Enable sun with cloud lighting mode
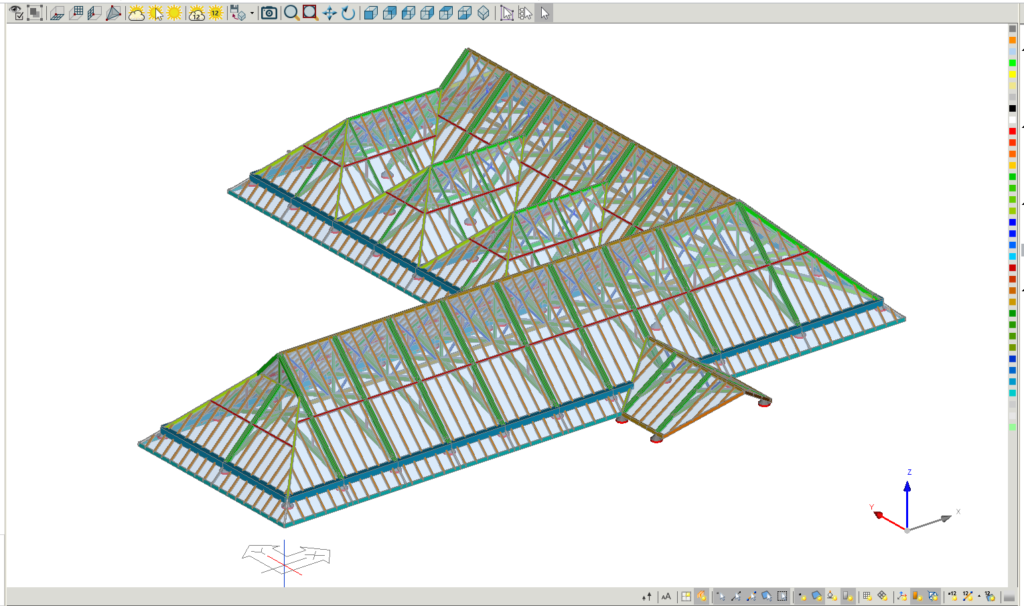1024x606 pixels. [x=136, y=13]
